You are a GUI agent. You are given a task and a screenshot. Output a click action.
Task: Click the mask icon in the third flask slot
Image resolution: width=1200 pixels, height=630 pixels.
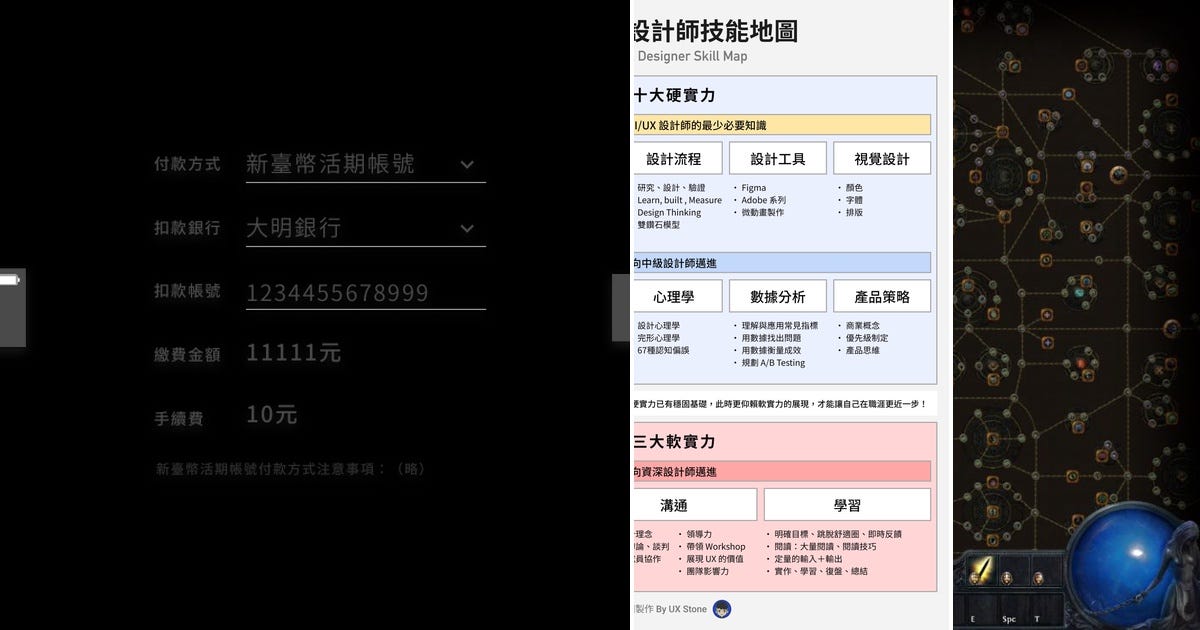click(1038, 579)
